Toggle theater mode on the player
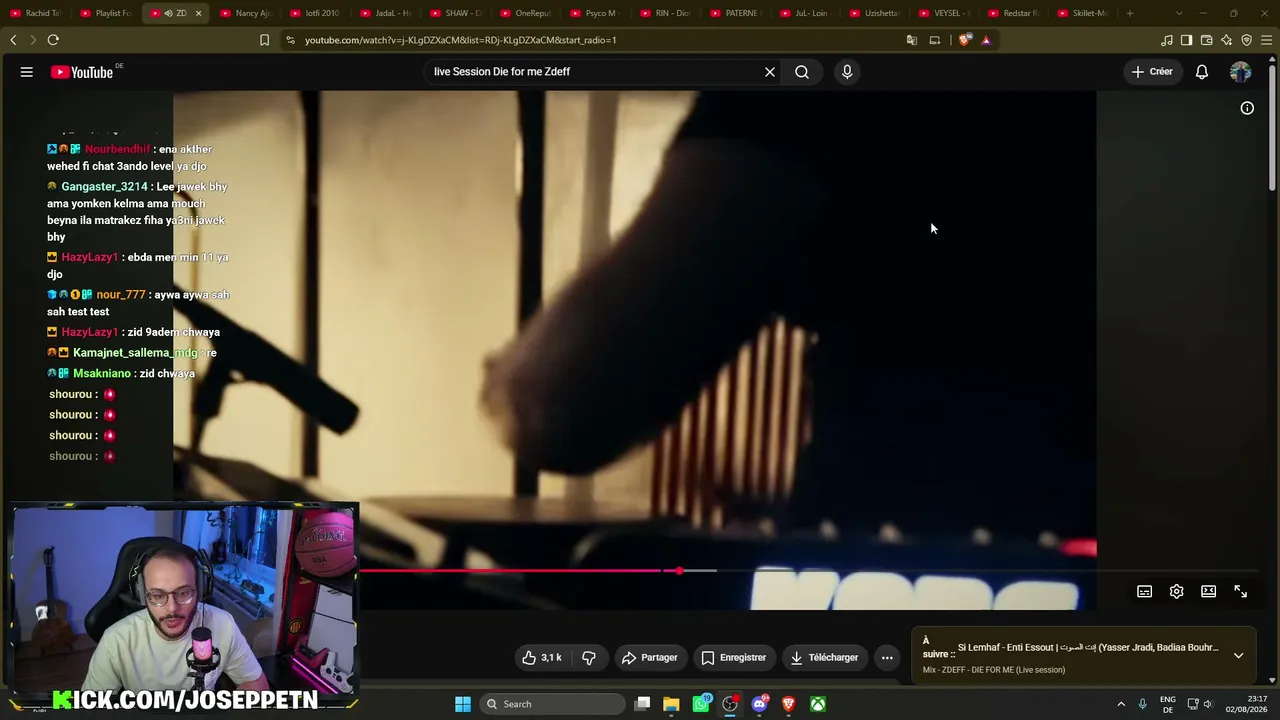This screenshot has width=1280, height=720. coord(1209,592)
